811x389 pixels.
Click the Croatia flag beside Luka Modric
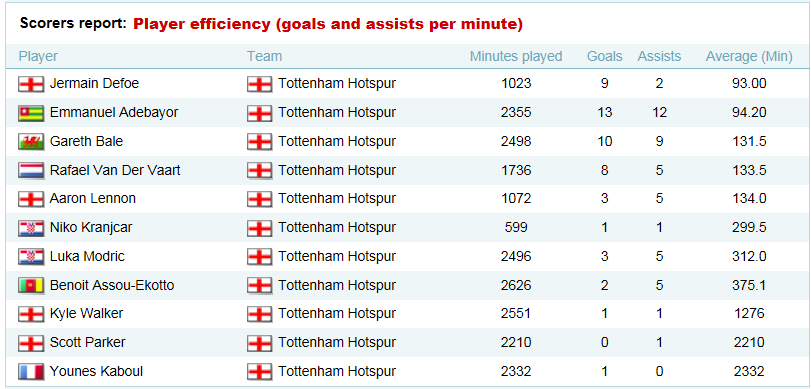[x=31, y=257]
